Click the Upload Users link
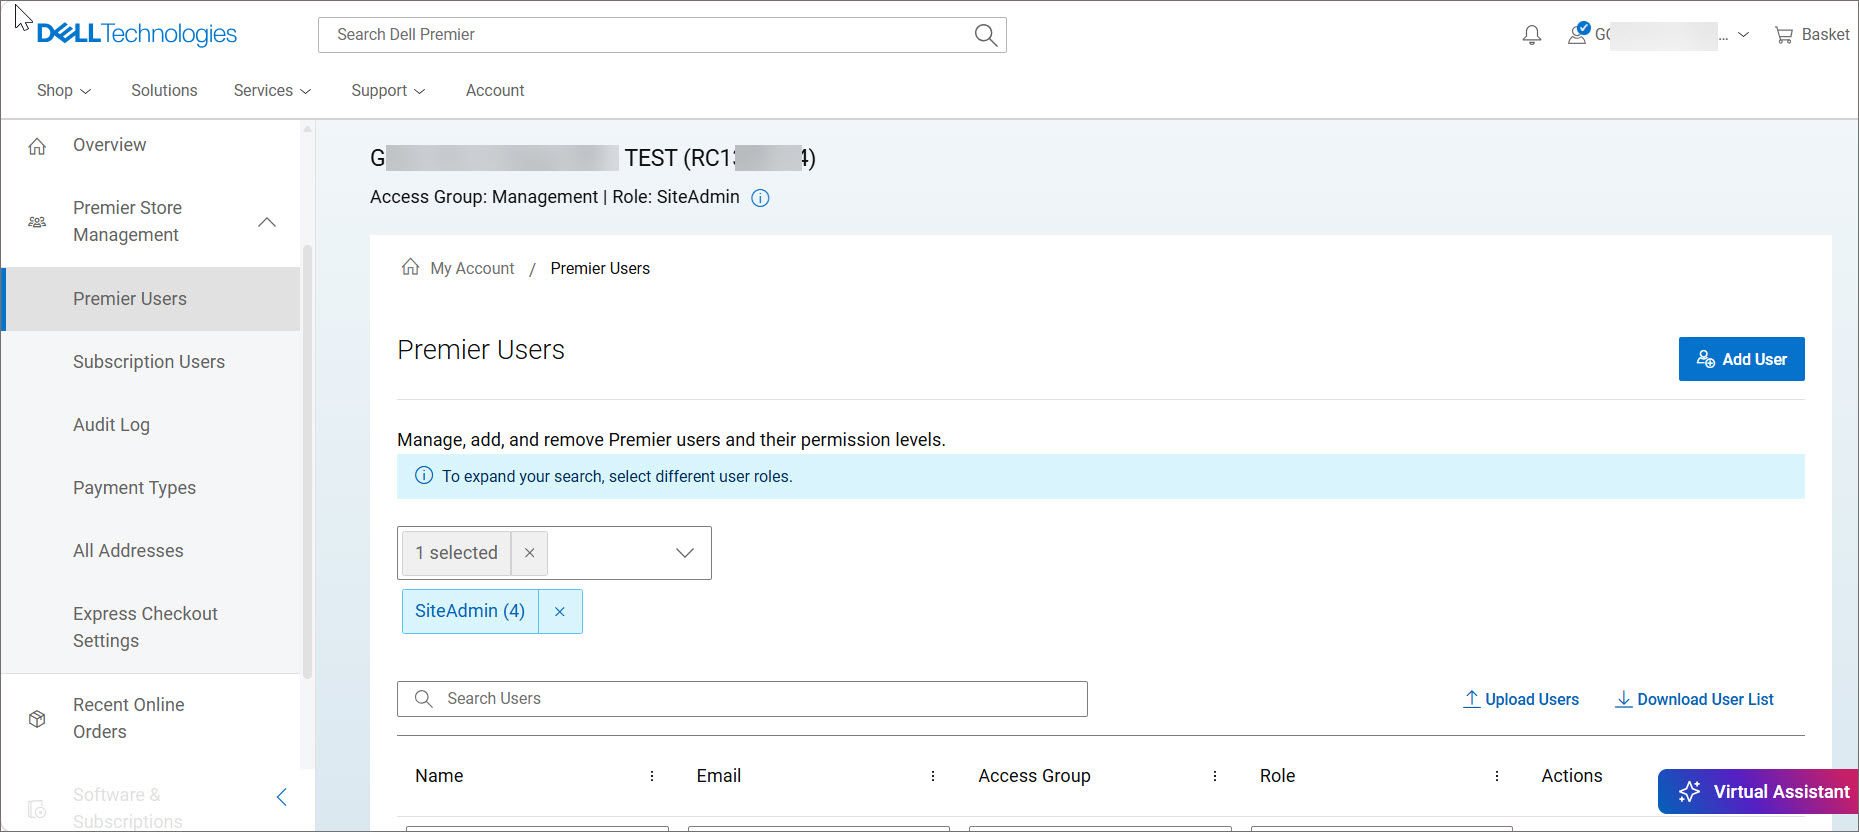 [1521, 699]
